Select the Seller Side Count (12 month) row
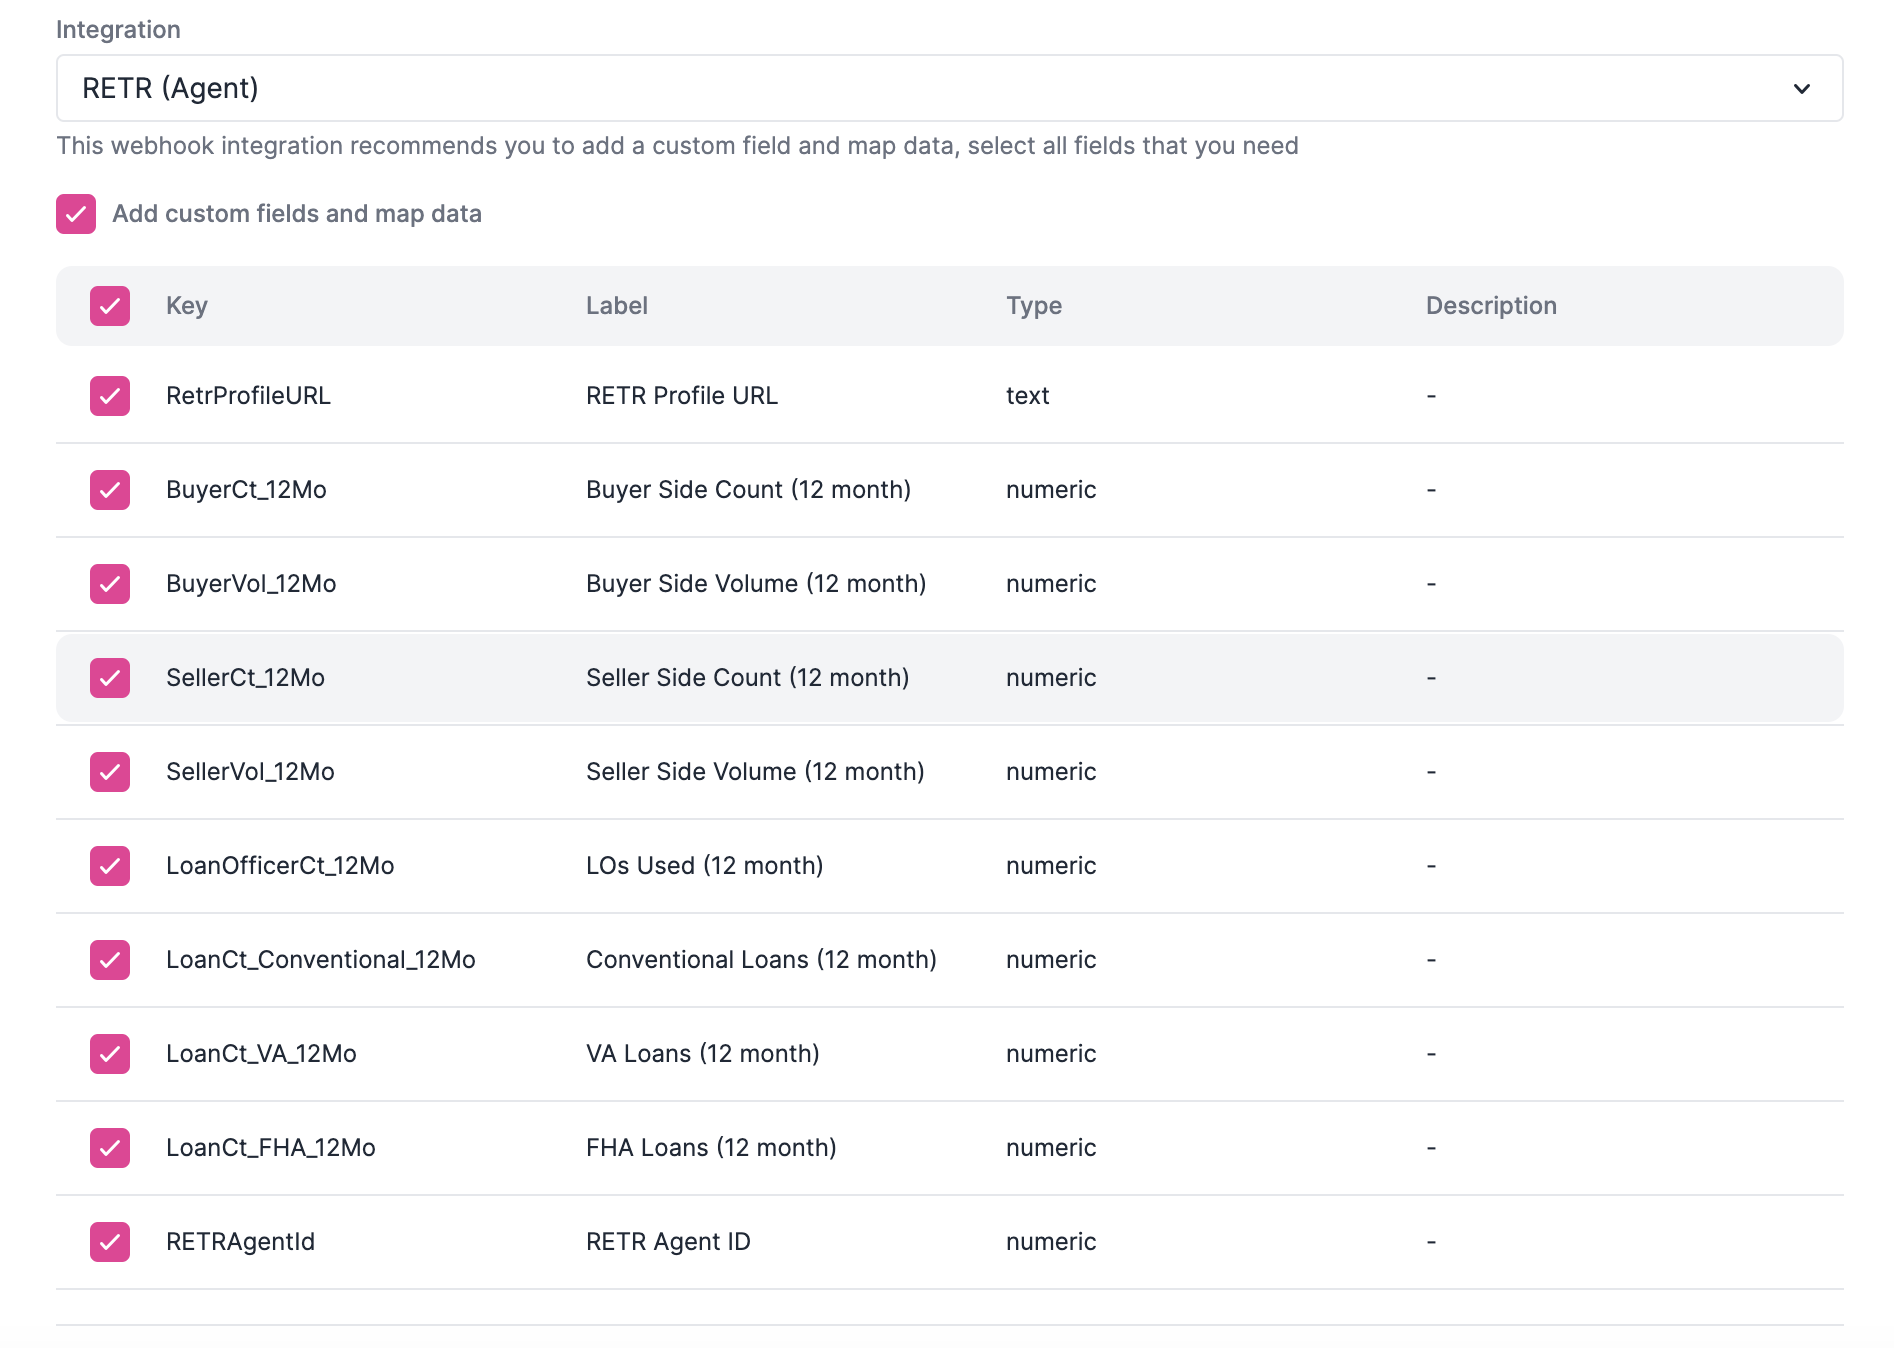The width and height of the screenshot is (1894, 1348). pyautogui.click(x=748, y=678)
